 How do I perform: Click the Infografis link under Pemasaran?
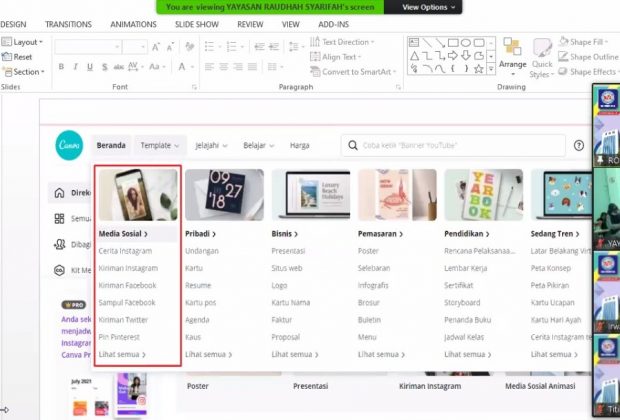pyautogui.click(x=373, y=286)
